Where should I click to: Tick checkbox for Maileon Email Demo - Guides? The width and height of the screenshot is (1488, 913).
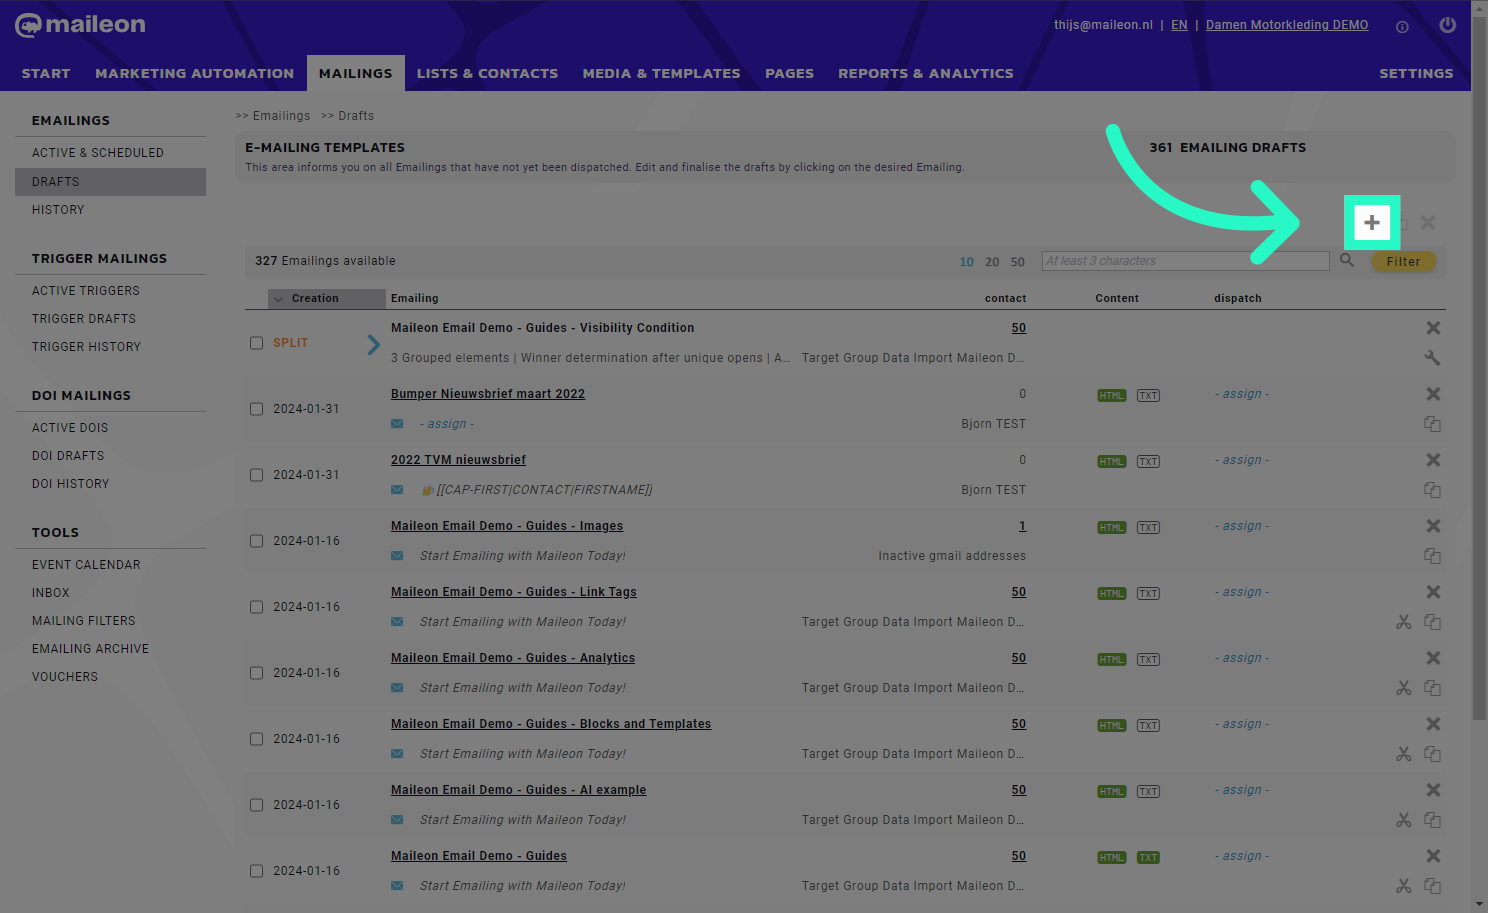(x=256, y=871)
